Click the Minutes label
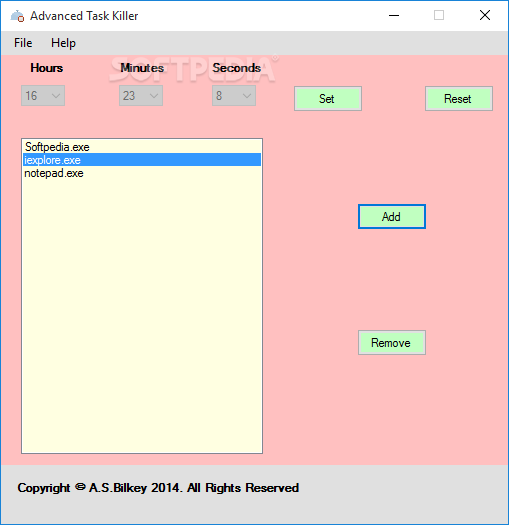509x525 pixels. [x=142, y=68]
